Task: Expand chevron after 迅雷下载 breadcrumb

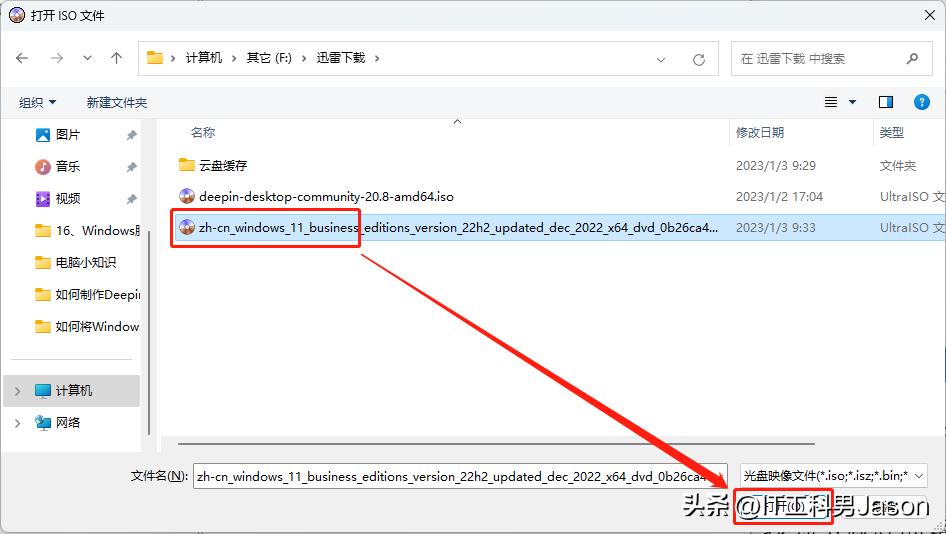Action: 377,59
